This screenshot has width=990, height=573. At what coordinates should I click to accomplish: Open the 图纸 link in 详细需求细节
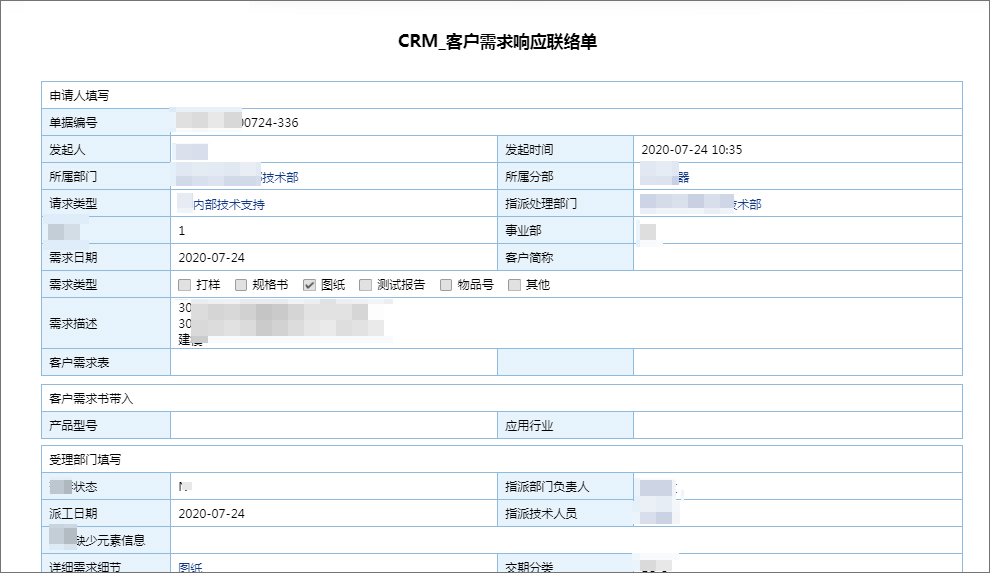coord(190,567)
